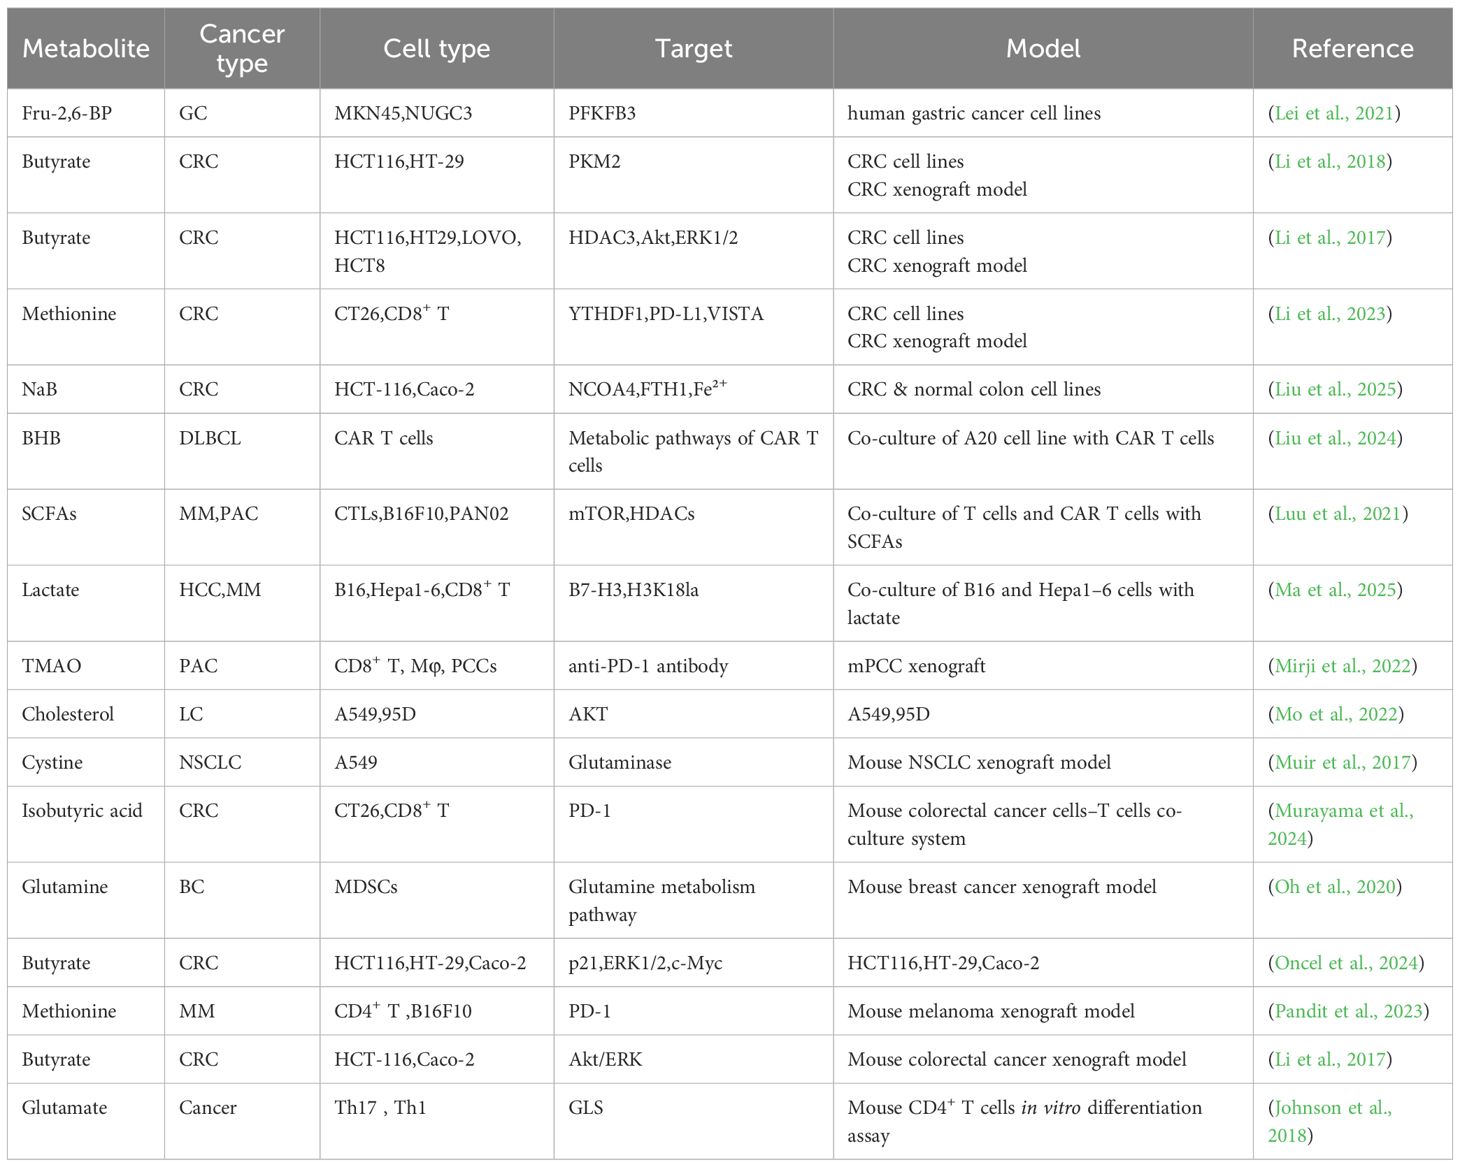Viewport: 1460px width, 1167px height.
Task: Follow the Ma et al., 2025 reference
Action: coord(1335,589)
